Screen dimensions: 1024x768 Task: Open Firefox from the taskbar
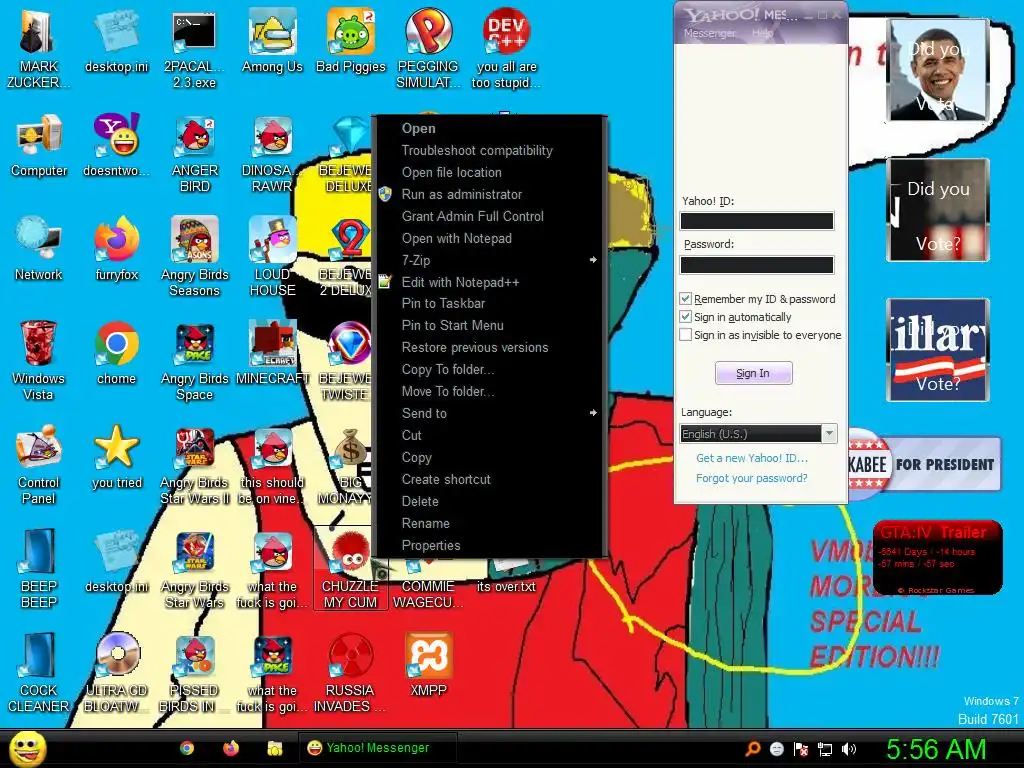point(231,748)
